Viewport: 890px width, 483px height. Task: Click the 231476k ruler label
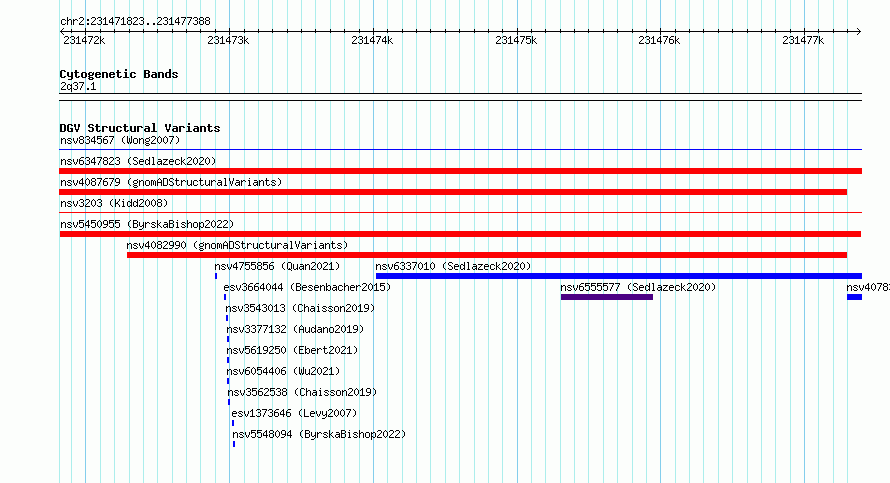(x=659, y=40)
